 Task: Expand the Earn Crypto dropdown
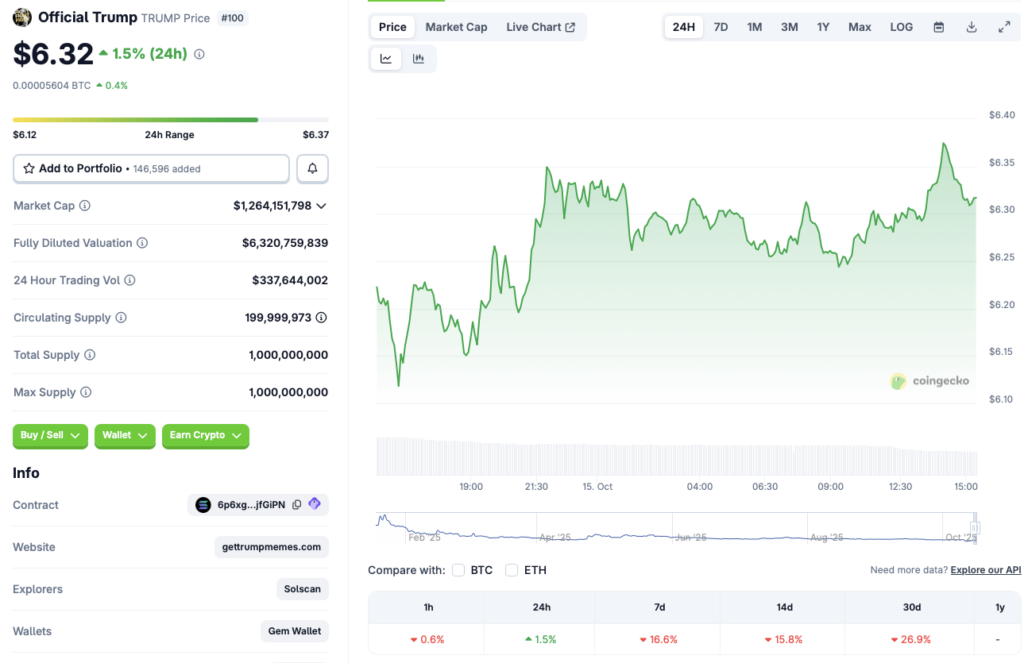click(205, 436)
